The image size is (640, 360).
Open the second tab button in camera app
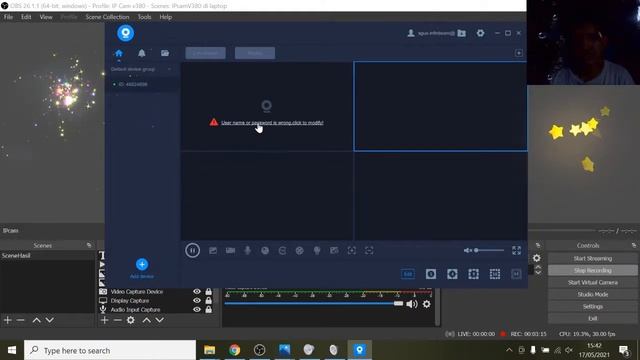pos(255,53)
